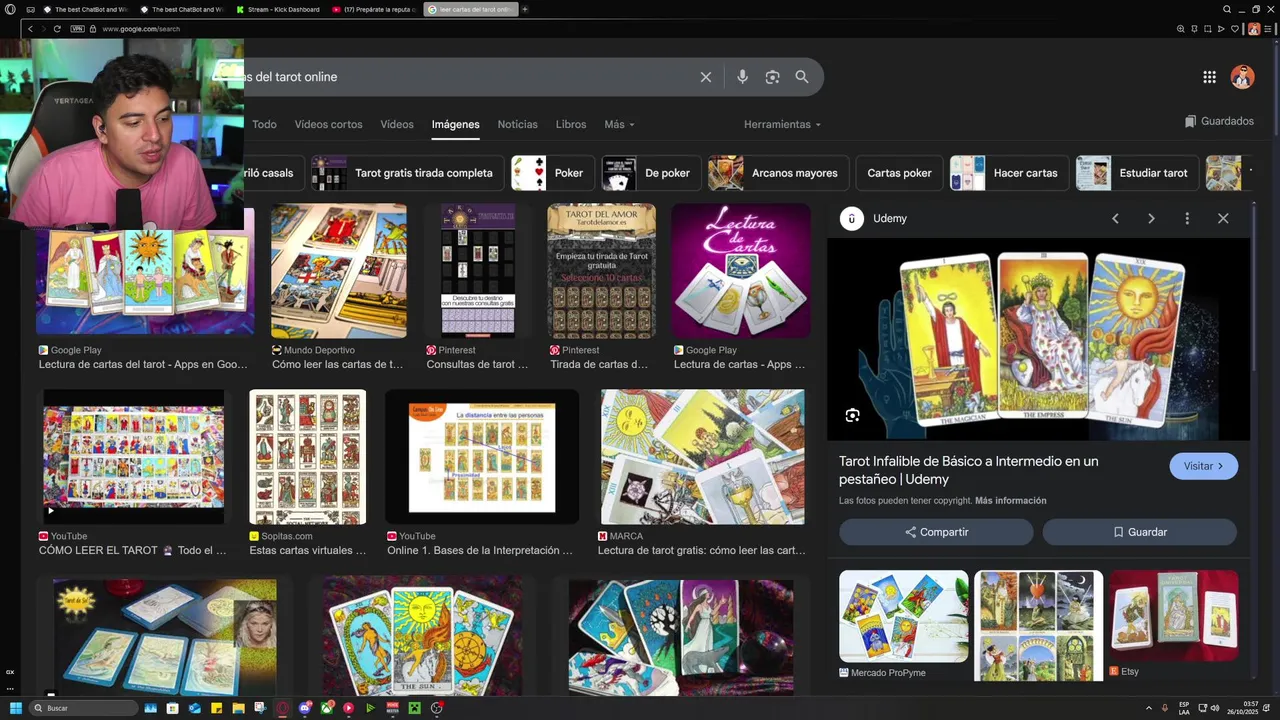Screen dimensions: 1280x720
Task: Open Xbox app from the taskbar
Action: click(327, 708)
